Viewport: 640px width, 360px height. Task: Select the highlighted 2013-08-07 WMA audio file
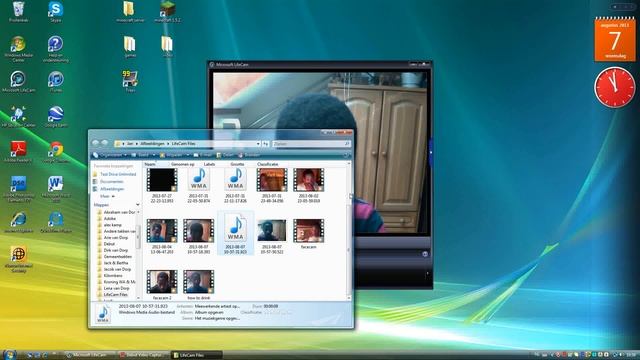point(236,233)
